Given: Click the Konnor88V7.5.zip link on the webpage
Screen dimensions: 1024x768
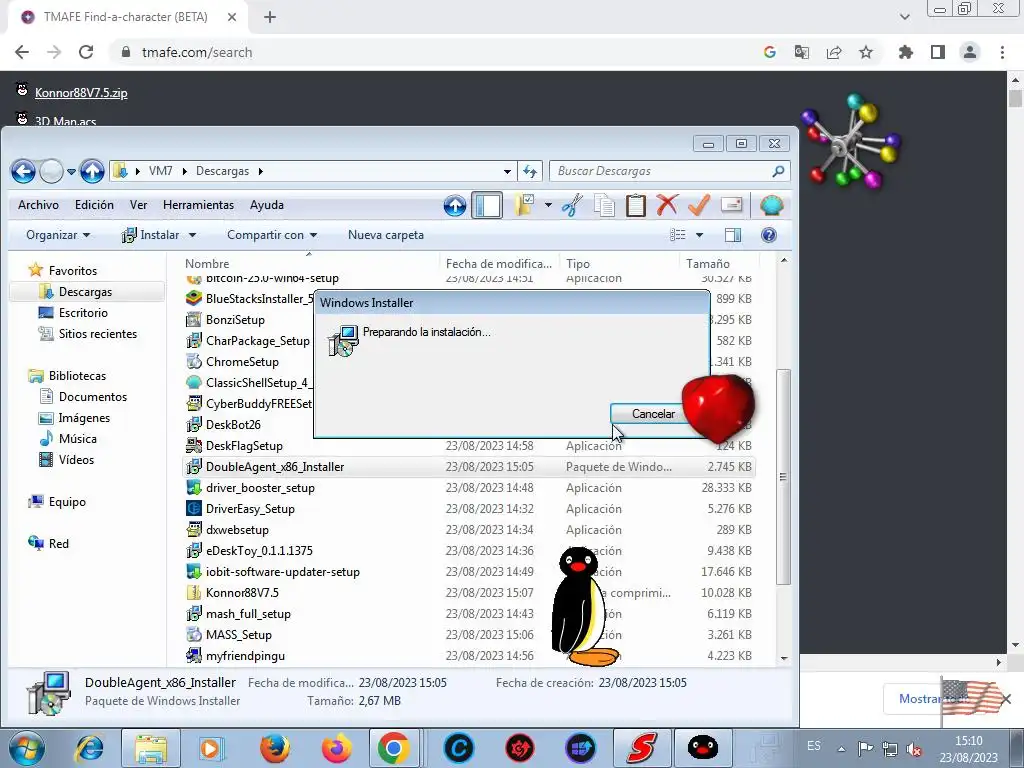Looking at the screenshot, I should pyautogui.click(x=81, y=93).
